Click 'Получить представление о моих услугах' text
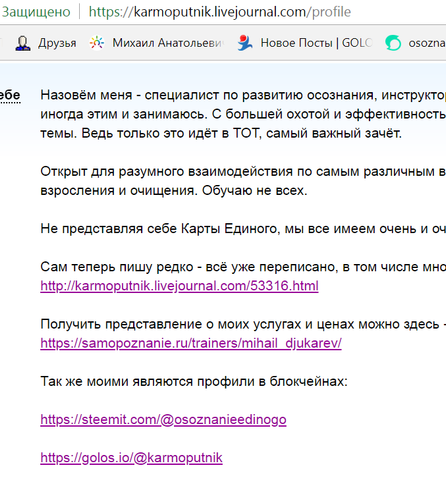446x480 pixels. (243, 324)
